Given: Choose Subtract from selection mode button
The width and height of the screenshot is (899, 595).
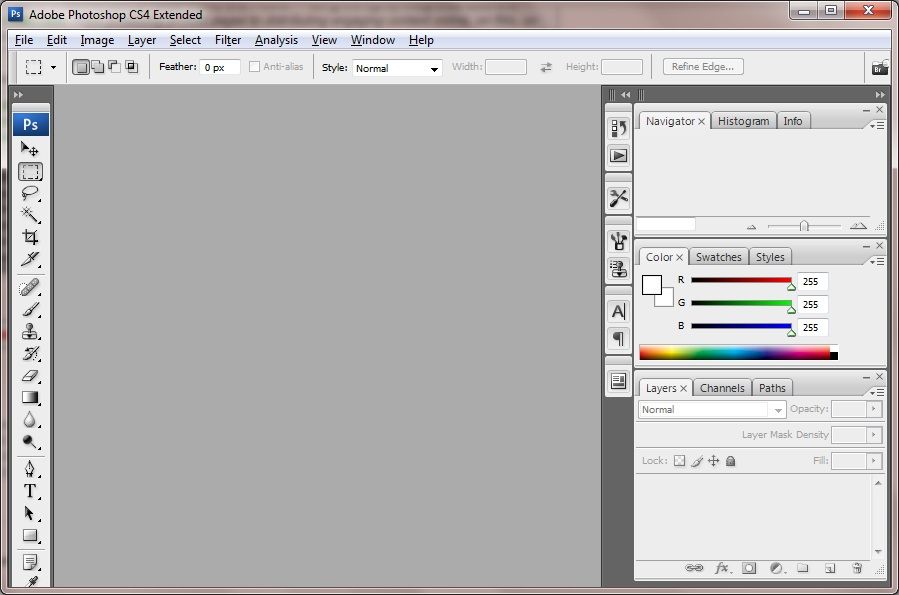Looking at the screenshot, I should (x=115, y=67).
